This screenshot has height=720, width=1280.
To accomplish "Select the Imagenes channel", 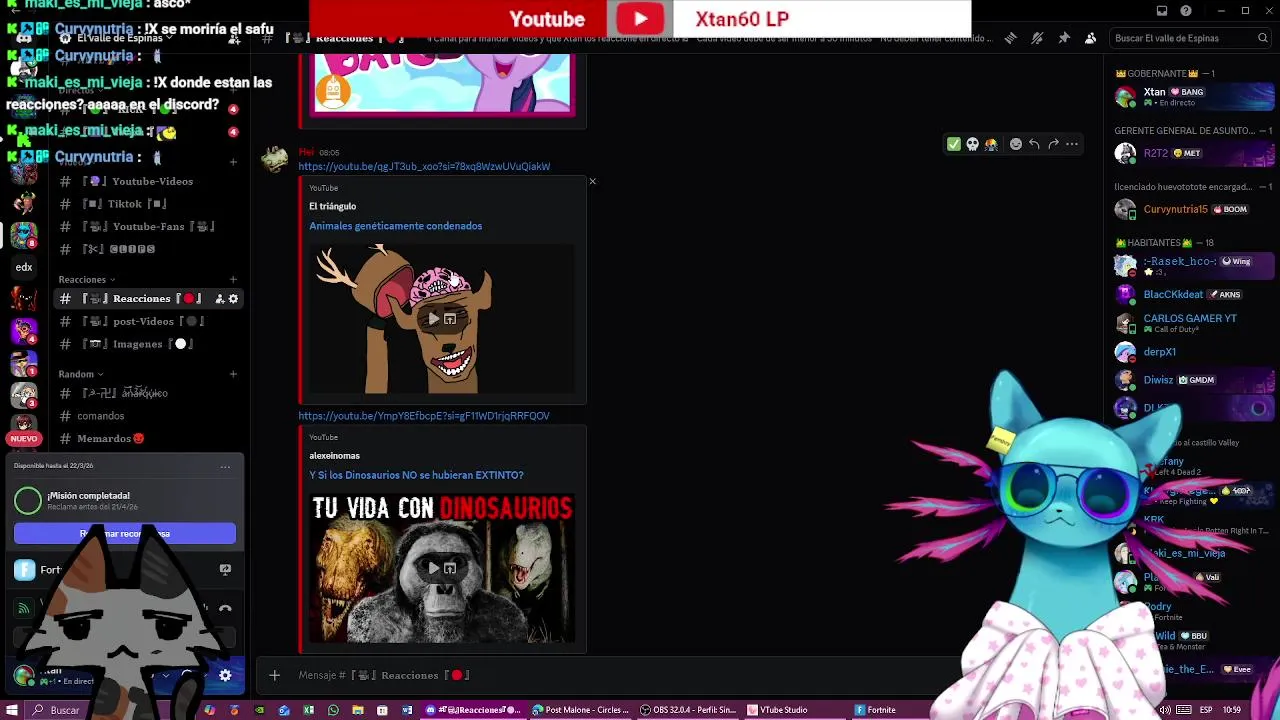I will point(147,344).
